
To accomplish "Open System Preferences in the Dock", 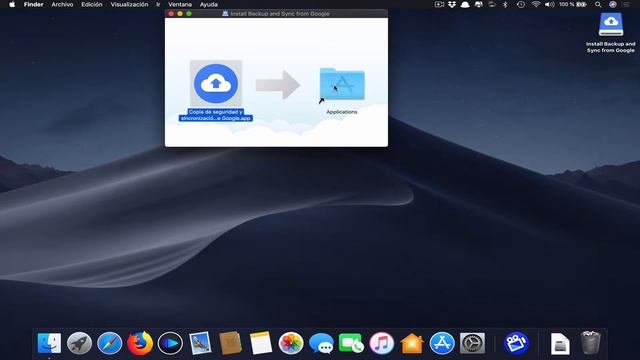I will (x=472, y=343).
